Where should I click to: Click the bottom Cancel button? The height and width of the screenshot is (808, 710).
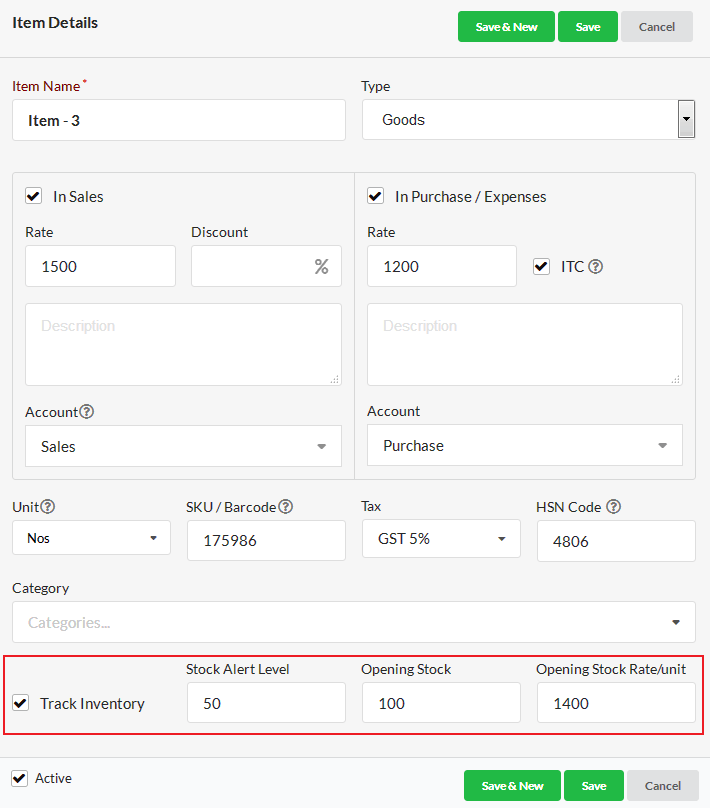pos(663,785)
